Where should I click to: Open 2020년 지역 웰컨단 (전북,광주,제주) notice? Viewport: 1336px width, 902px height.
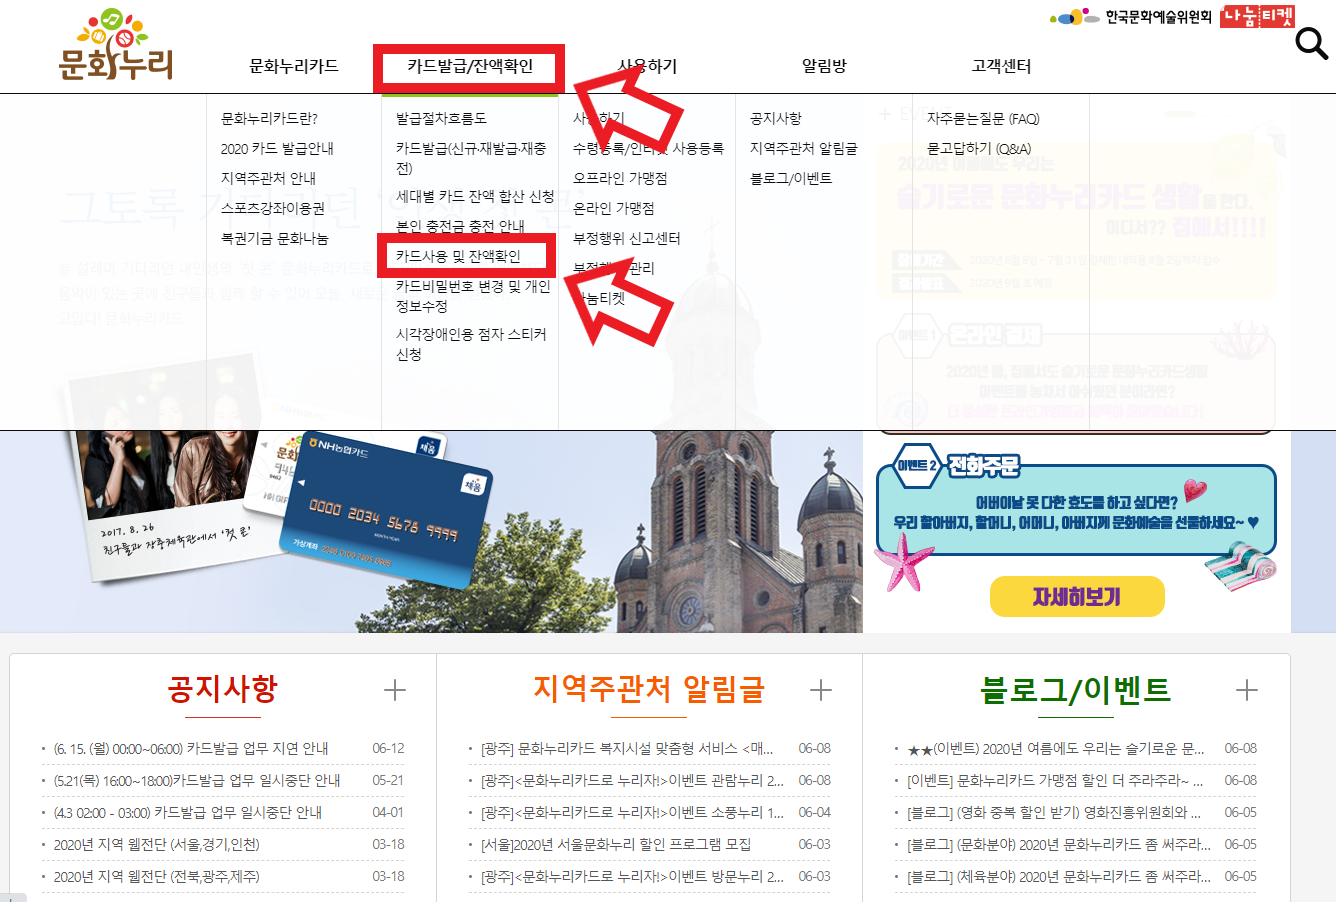(157, 876)
